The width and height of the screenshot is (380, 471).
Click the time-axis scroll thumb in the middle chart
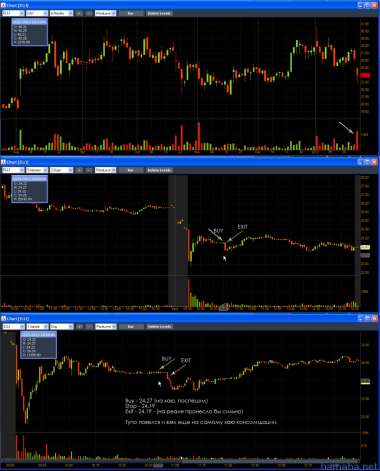point(223,309)
